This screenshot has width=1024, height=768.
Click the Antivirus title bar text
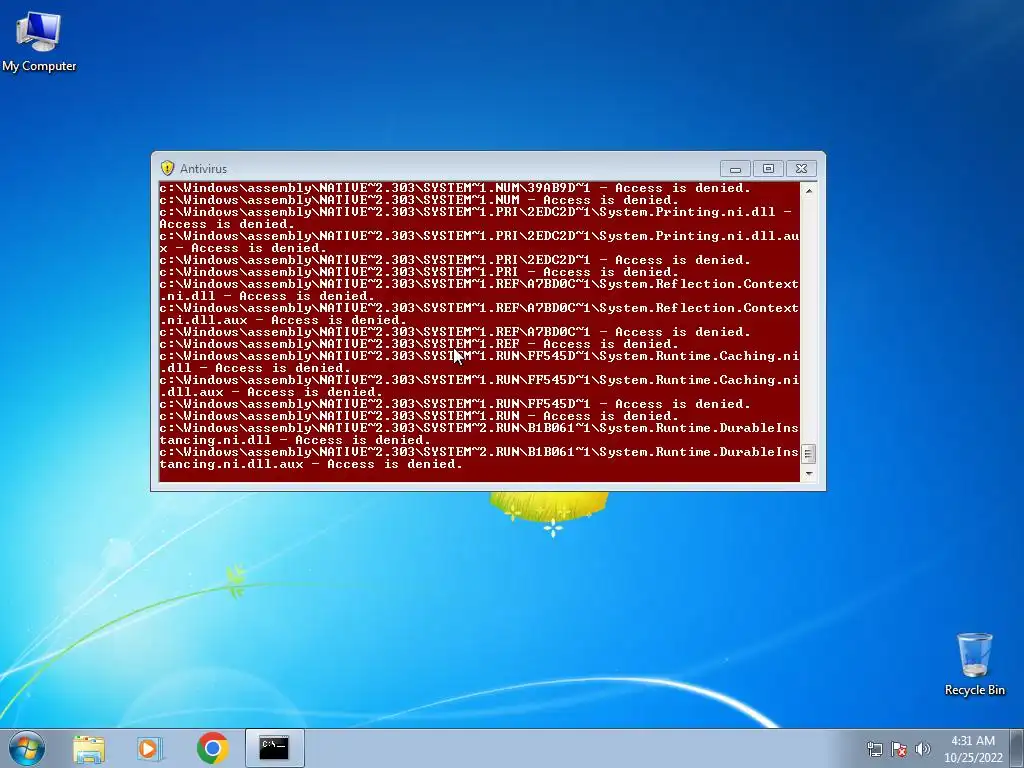[203, 168]
